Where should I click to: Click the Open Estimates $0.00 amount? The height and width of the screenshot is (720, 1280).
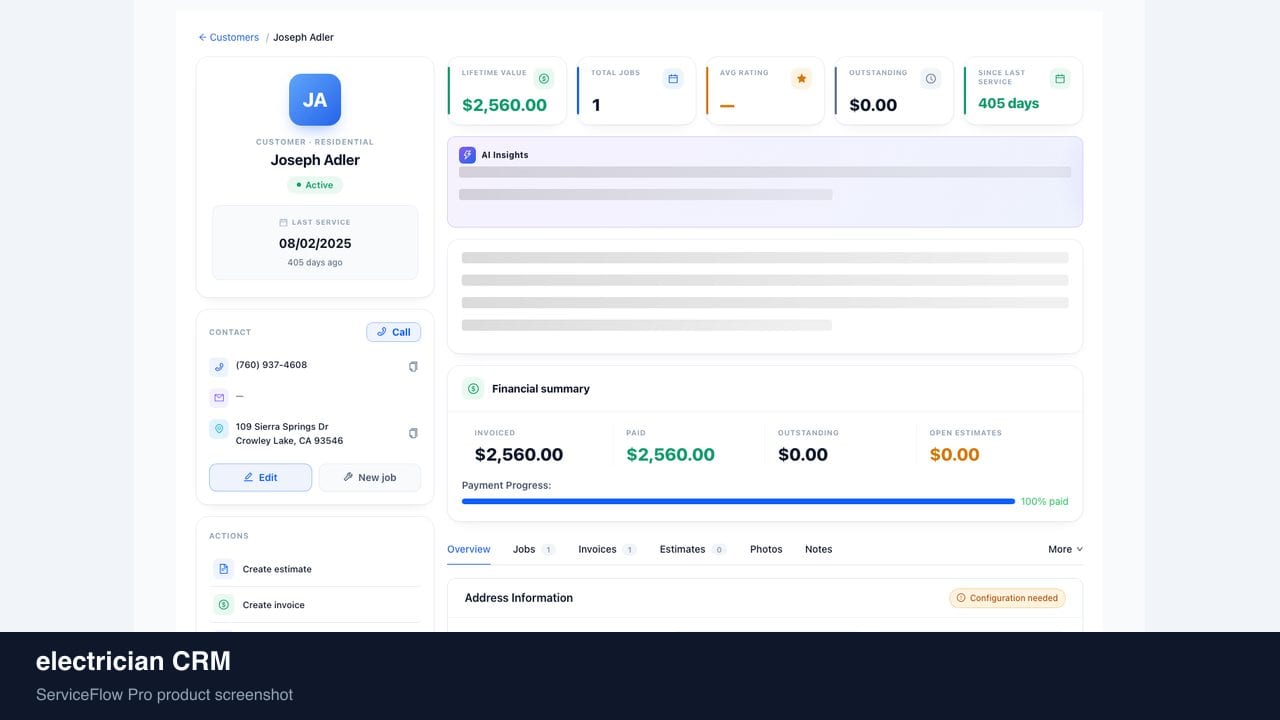(954, 454)
